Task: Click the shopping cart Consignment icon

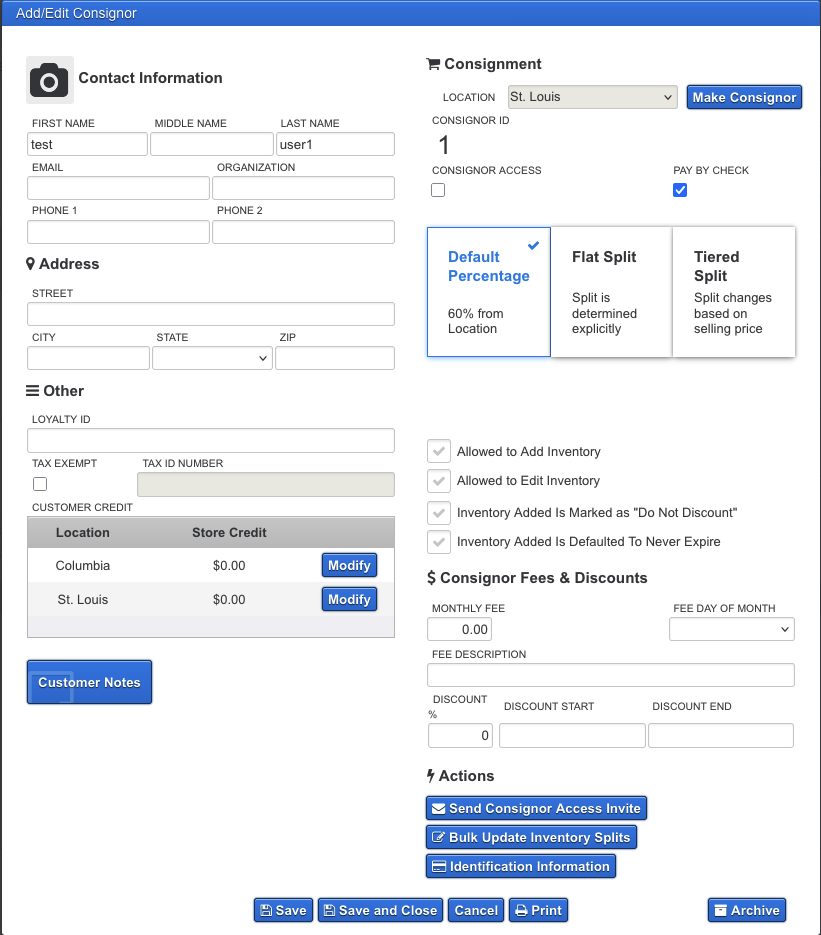Action: coord(433,64)
